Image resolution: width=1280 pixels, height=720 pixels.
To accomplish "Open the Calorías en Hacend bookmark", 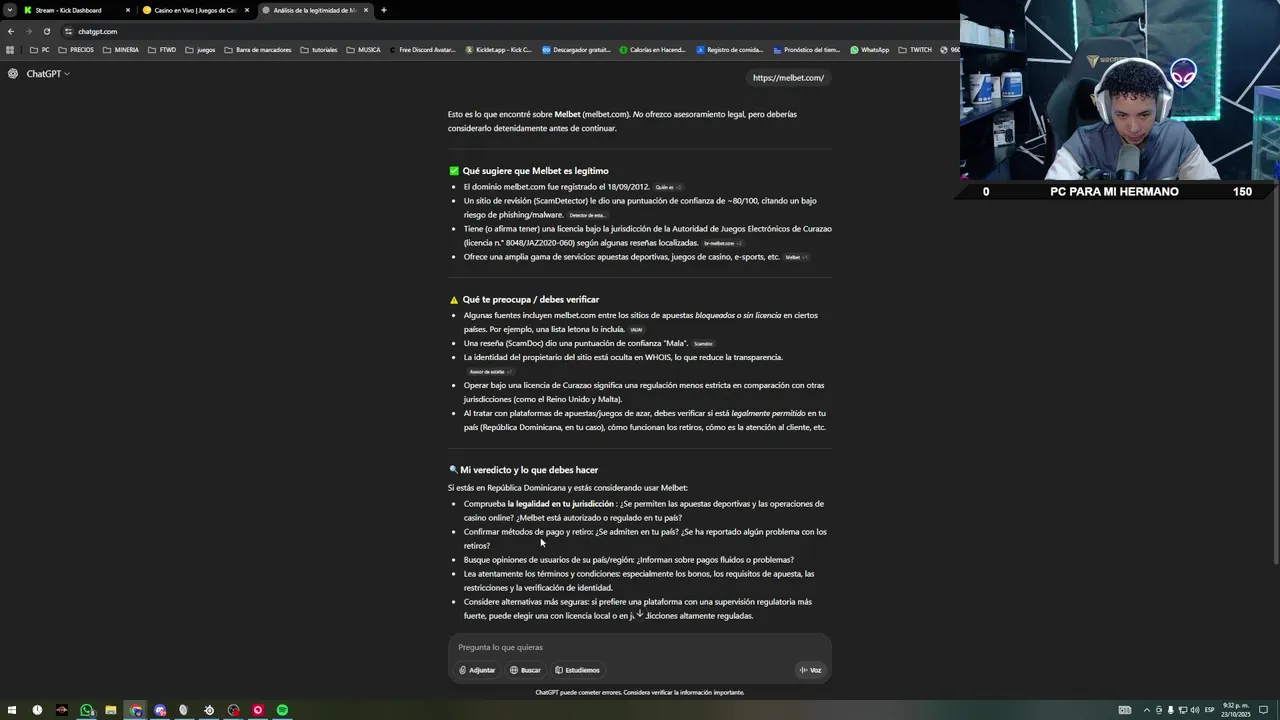I will 653,50.
